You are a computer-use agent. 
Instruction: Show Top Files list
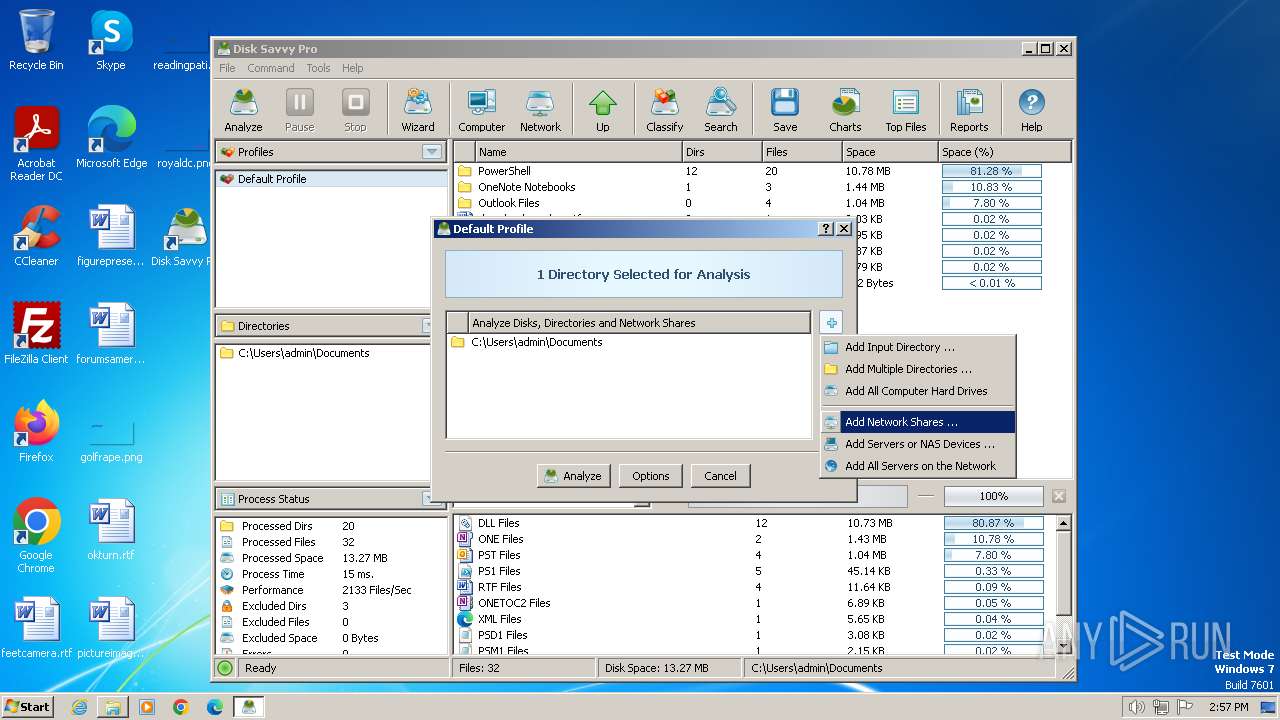pos(906,110)
